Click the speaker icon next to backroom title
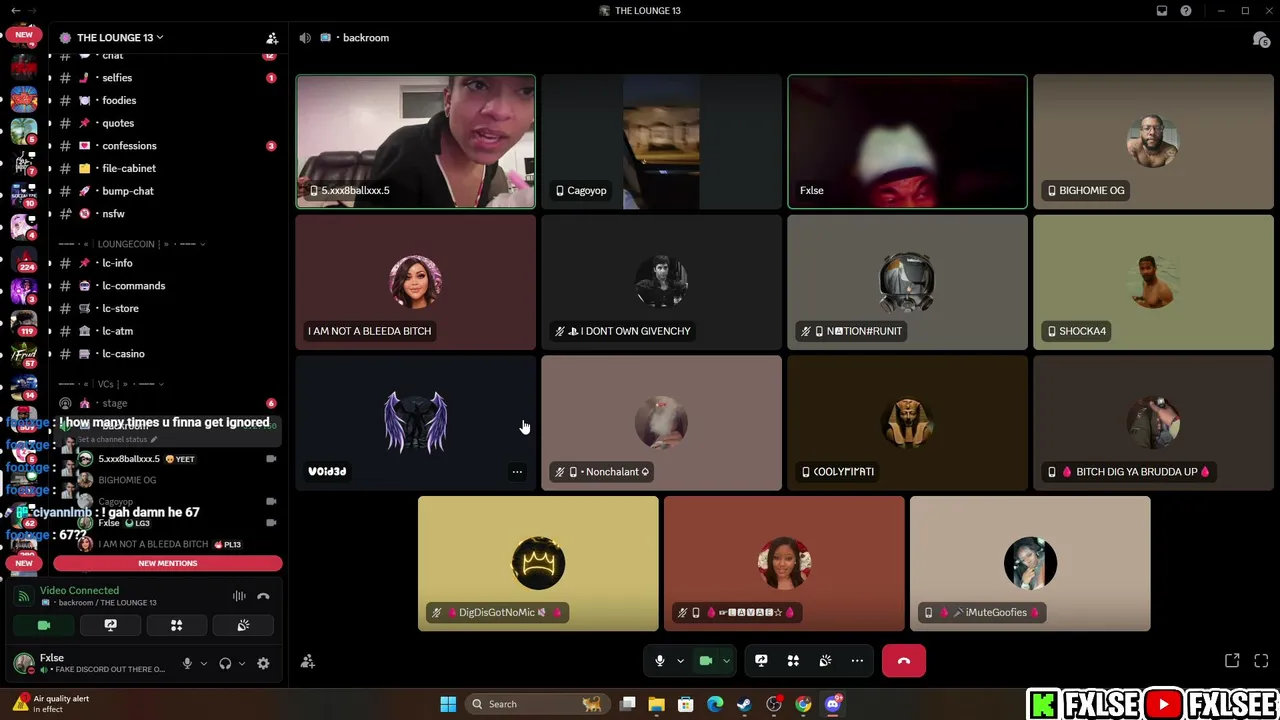The width and height of the screenshot is (1280, 720). (x=305, y=38)
